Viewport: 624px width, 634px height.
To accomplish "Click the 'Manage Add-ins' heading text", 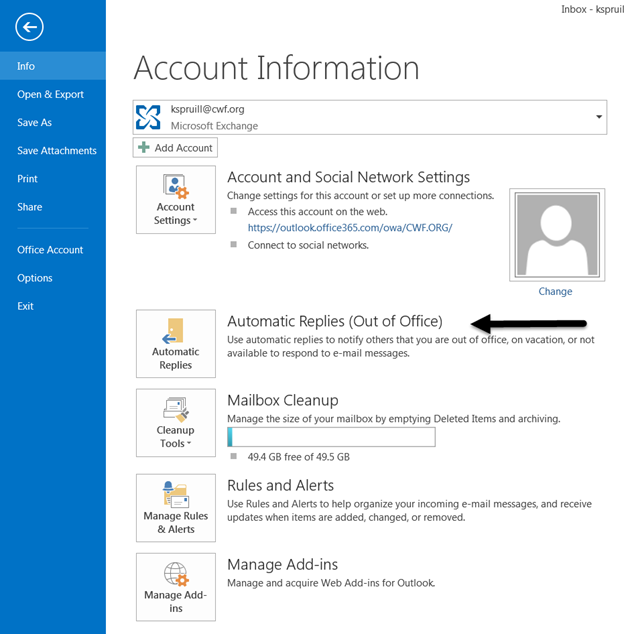I will 283,564.
